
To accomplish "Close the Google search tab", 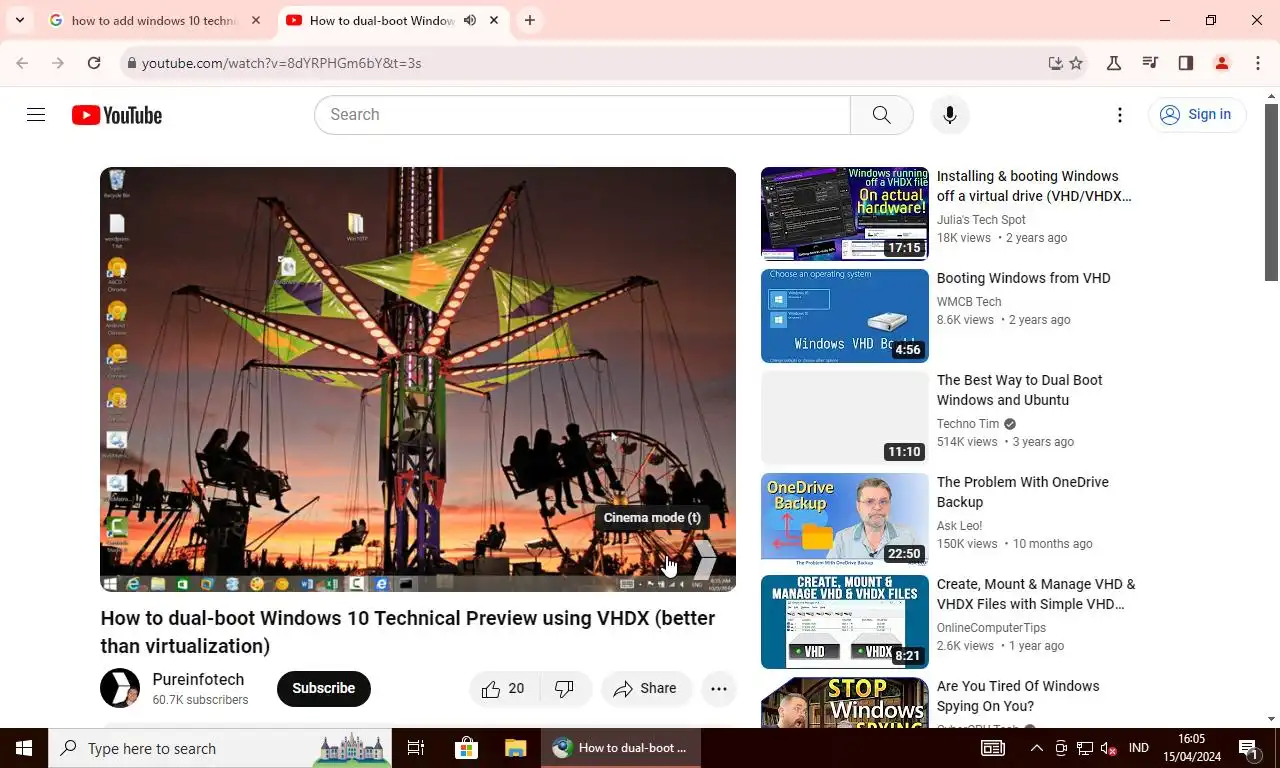I will pyautogui.click(x=256, y=20).
